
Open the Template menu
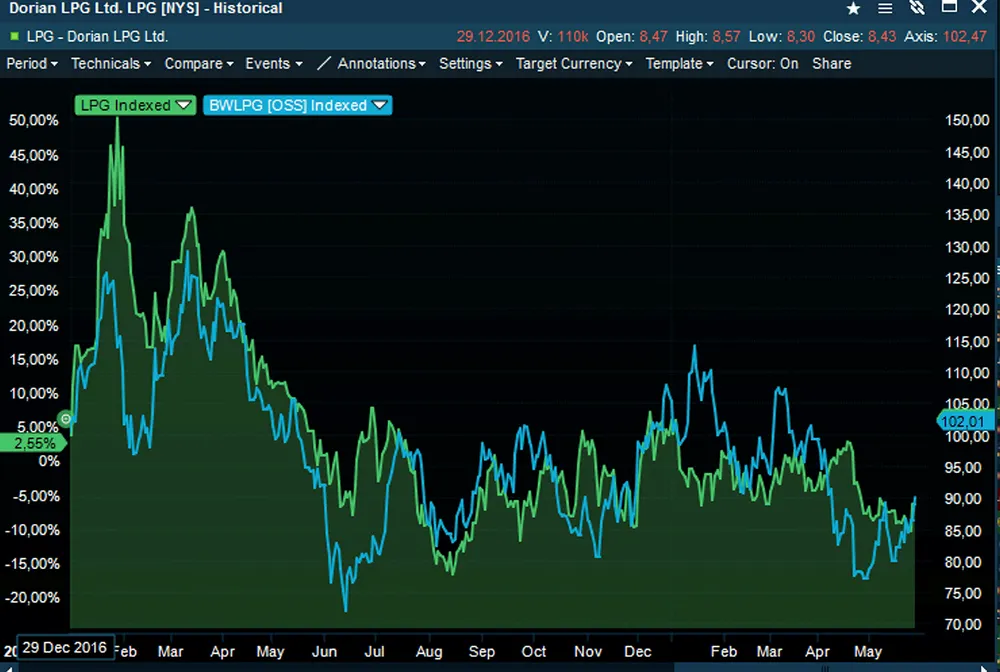pyautogui.click(x=679, y=63)
